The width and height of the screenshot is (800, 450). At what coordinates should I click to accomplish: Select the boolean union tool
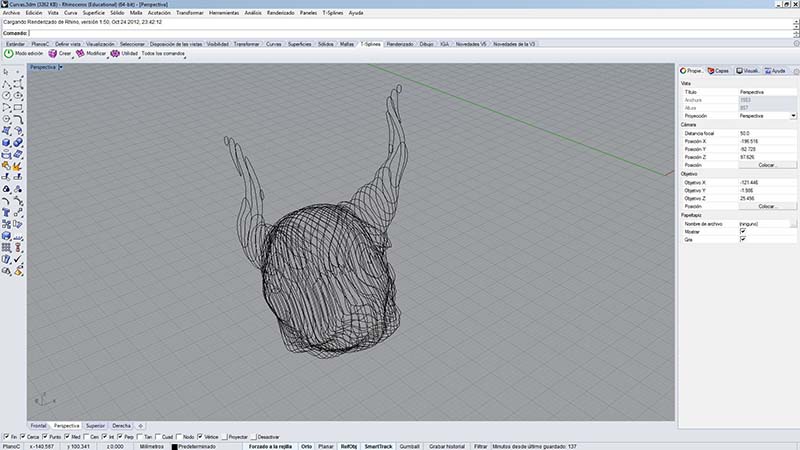point(18,142)
